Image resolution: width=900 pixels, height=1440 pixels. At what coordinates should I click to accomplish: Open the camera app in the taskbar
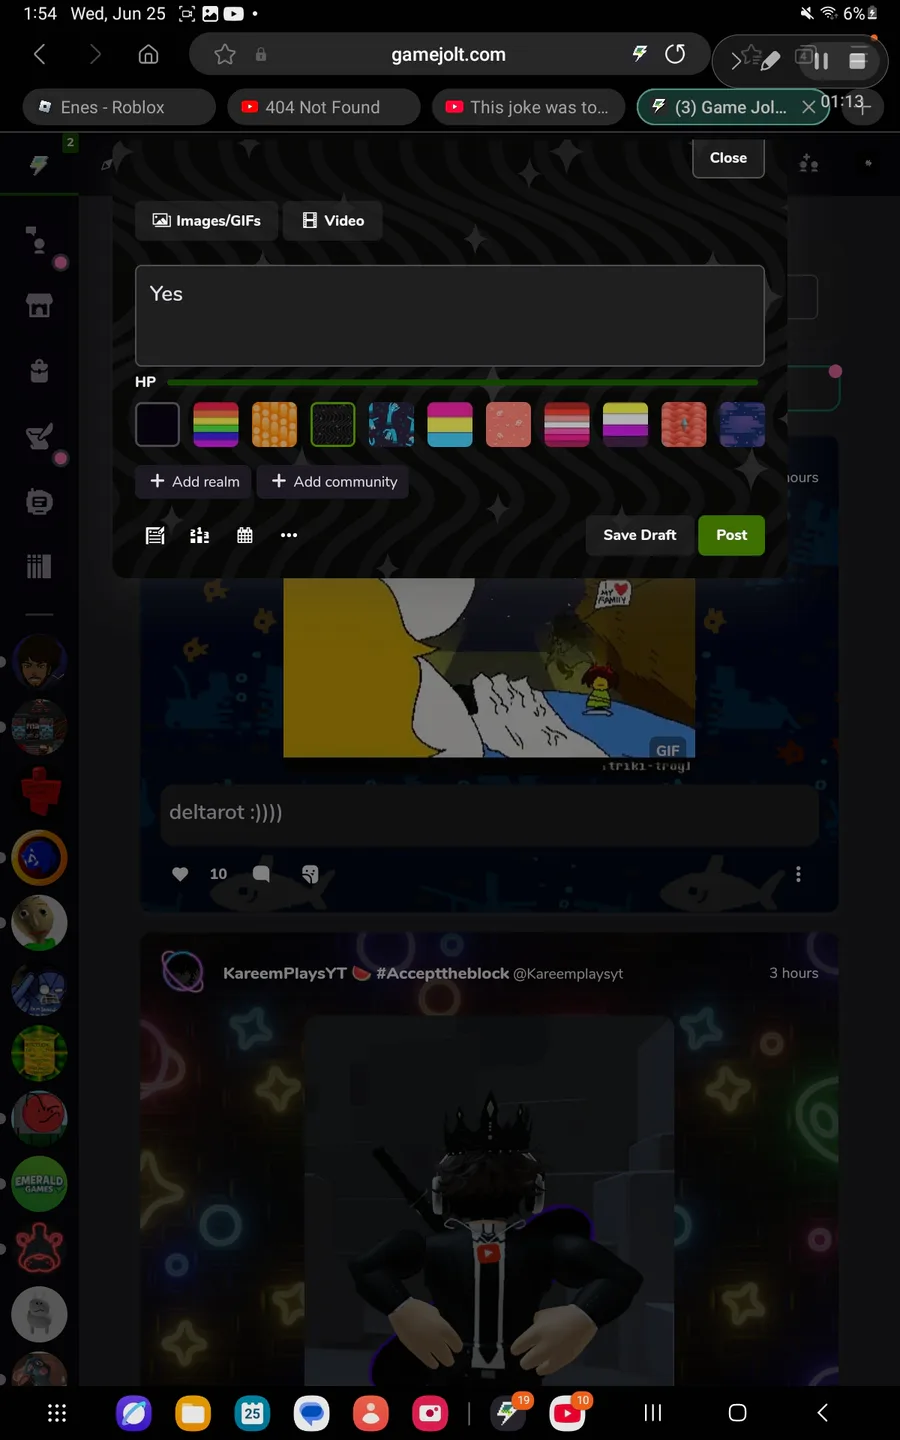(430, 1413)
